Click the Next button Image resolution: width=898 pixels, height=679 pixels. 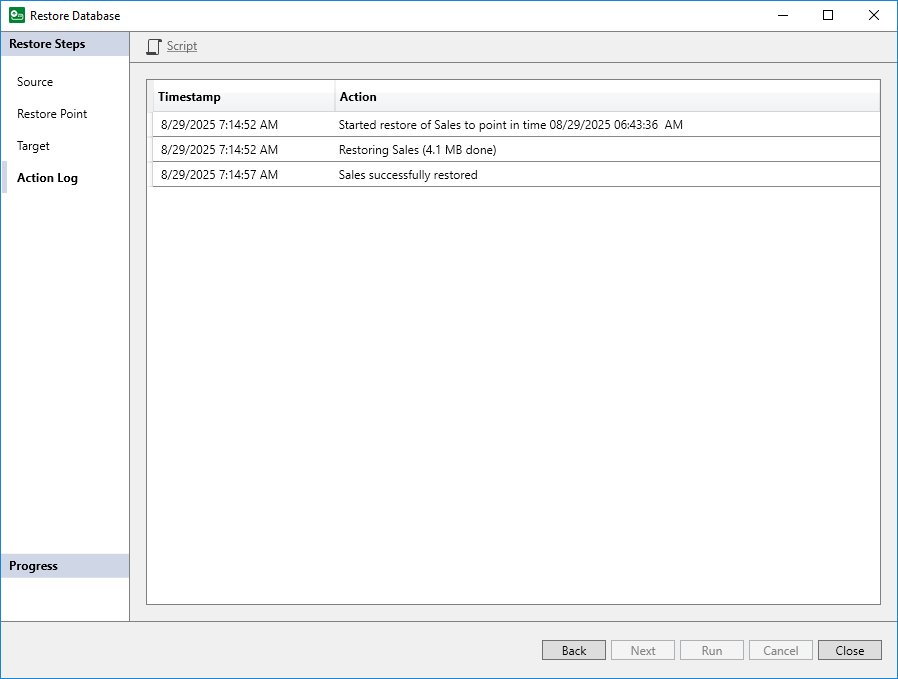click(x=642, y=650)
